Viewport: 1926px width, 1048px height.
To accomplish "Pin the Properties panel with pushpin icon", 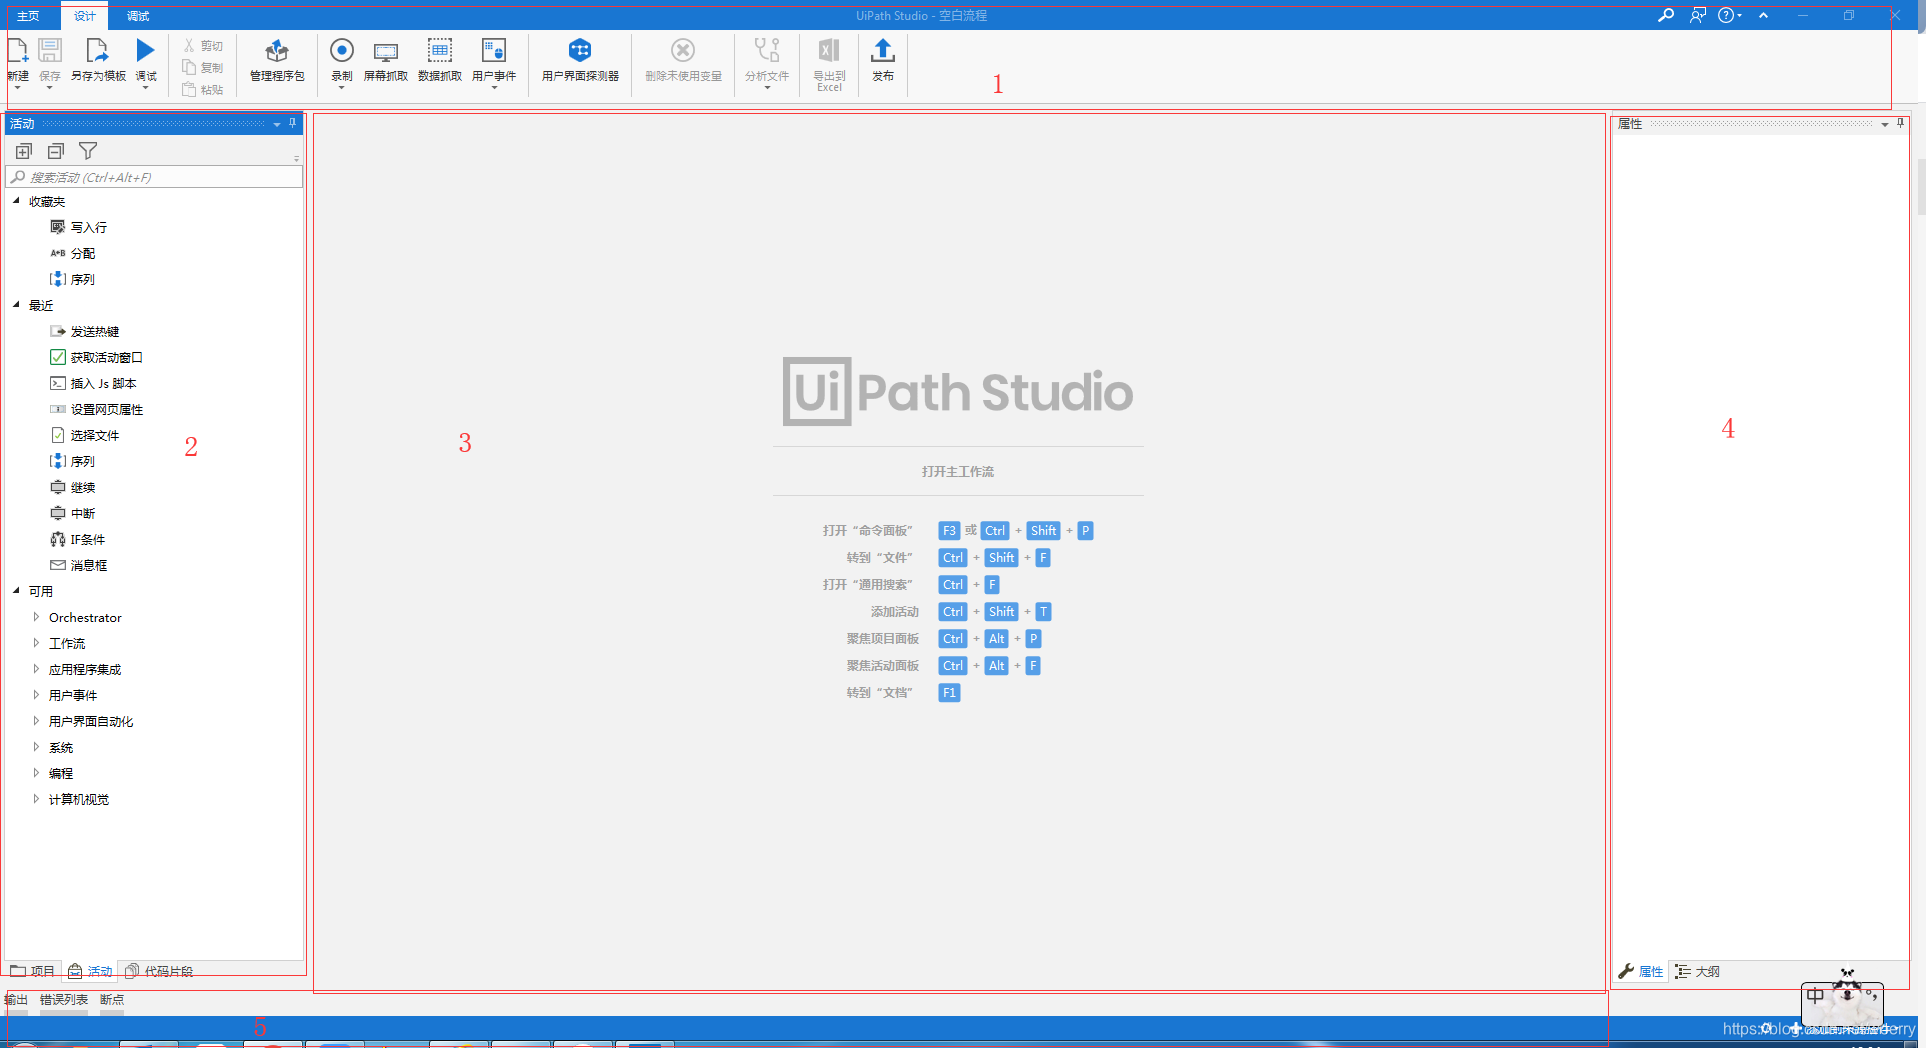I will coord(1901,123).
